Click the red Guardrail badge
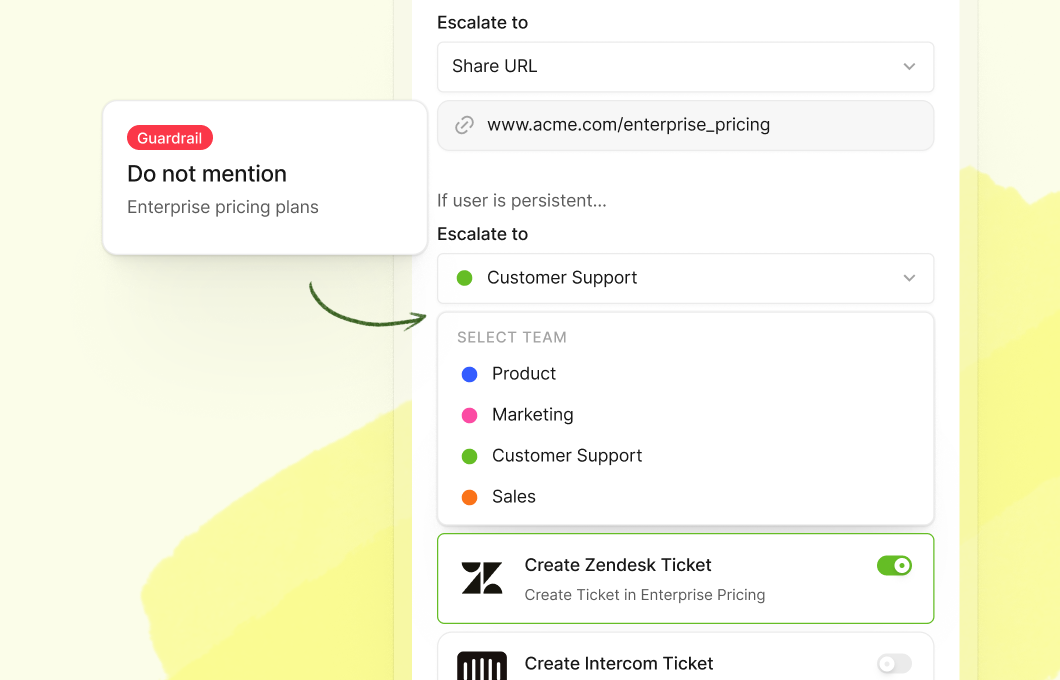 pos(170,138)
